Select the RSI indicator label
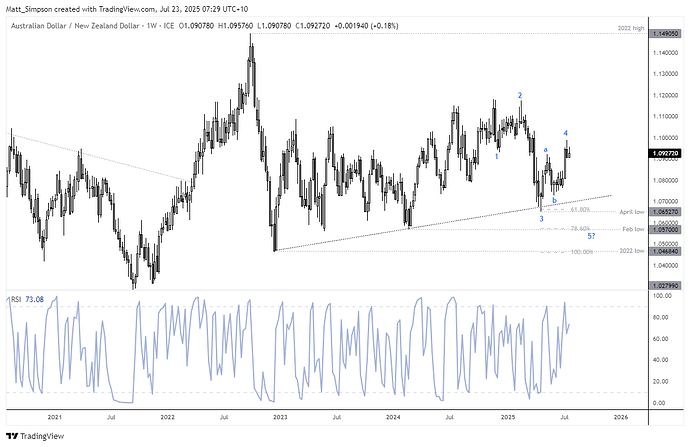The height and width of the screenshot is (447, 690). pos(16,299)
